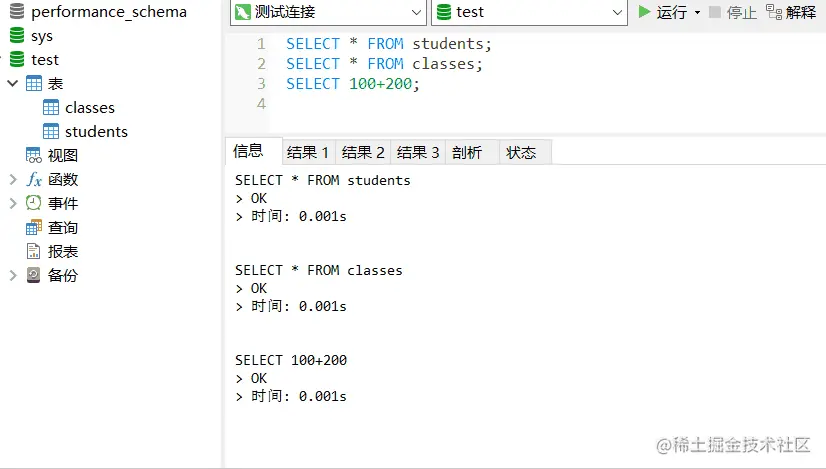This screenshot has width=826, height=469.
Task: Collapse the 表 tables node
Action: (x=13, y=83)
